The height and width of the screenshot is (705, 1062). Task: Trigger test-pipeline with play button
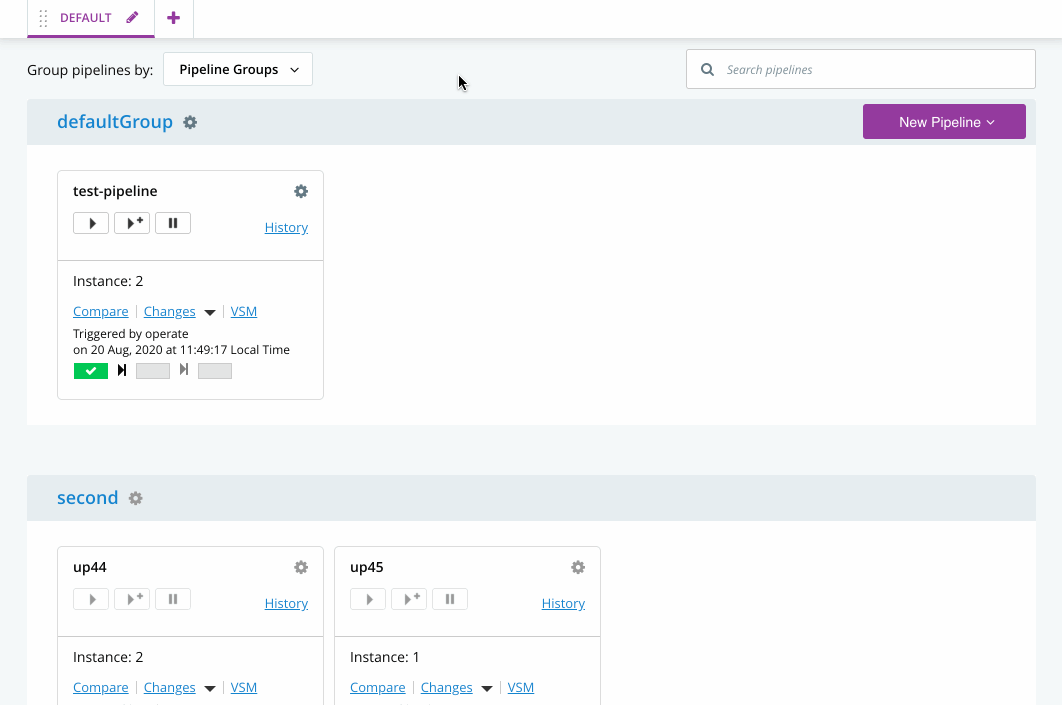[x=91, y=223]
